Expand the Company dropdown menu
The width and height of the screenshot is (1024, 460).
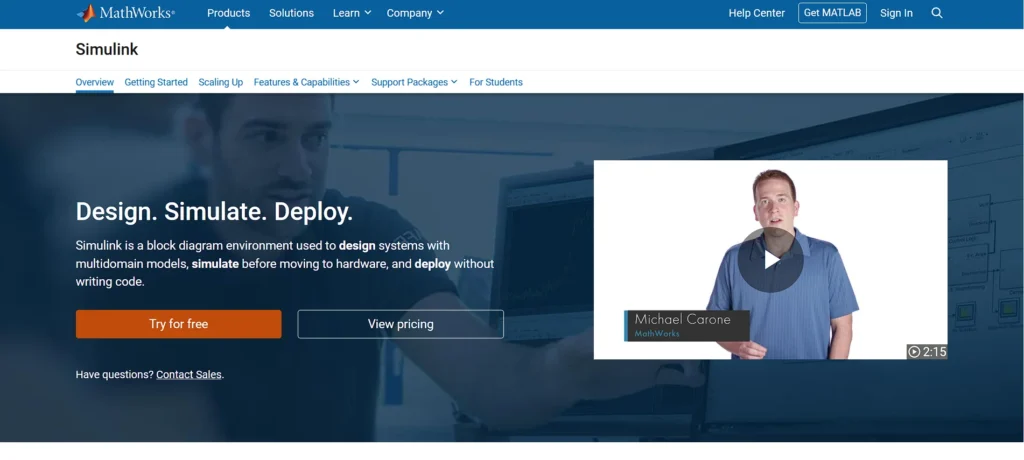(415, 13)
